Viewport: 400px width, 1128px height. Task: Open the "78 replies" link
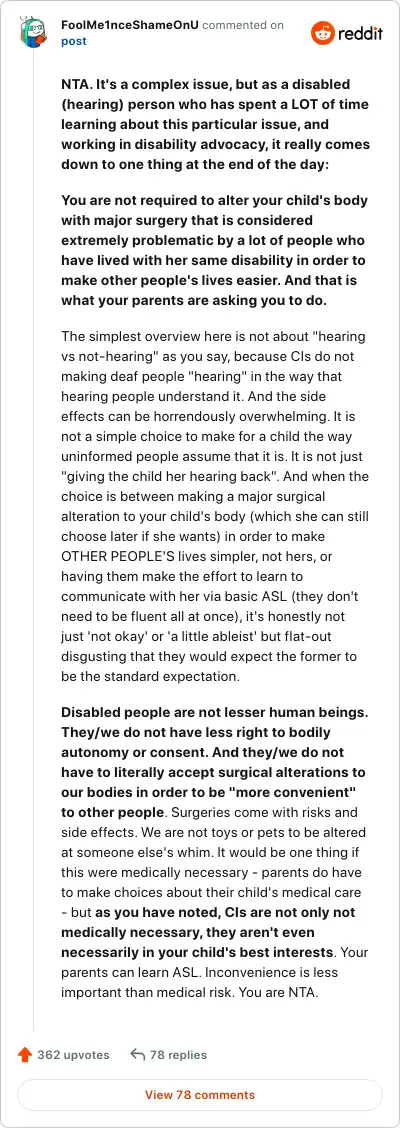[178, 1055]
